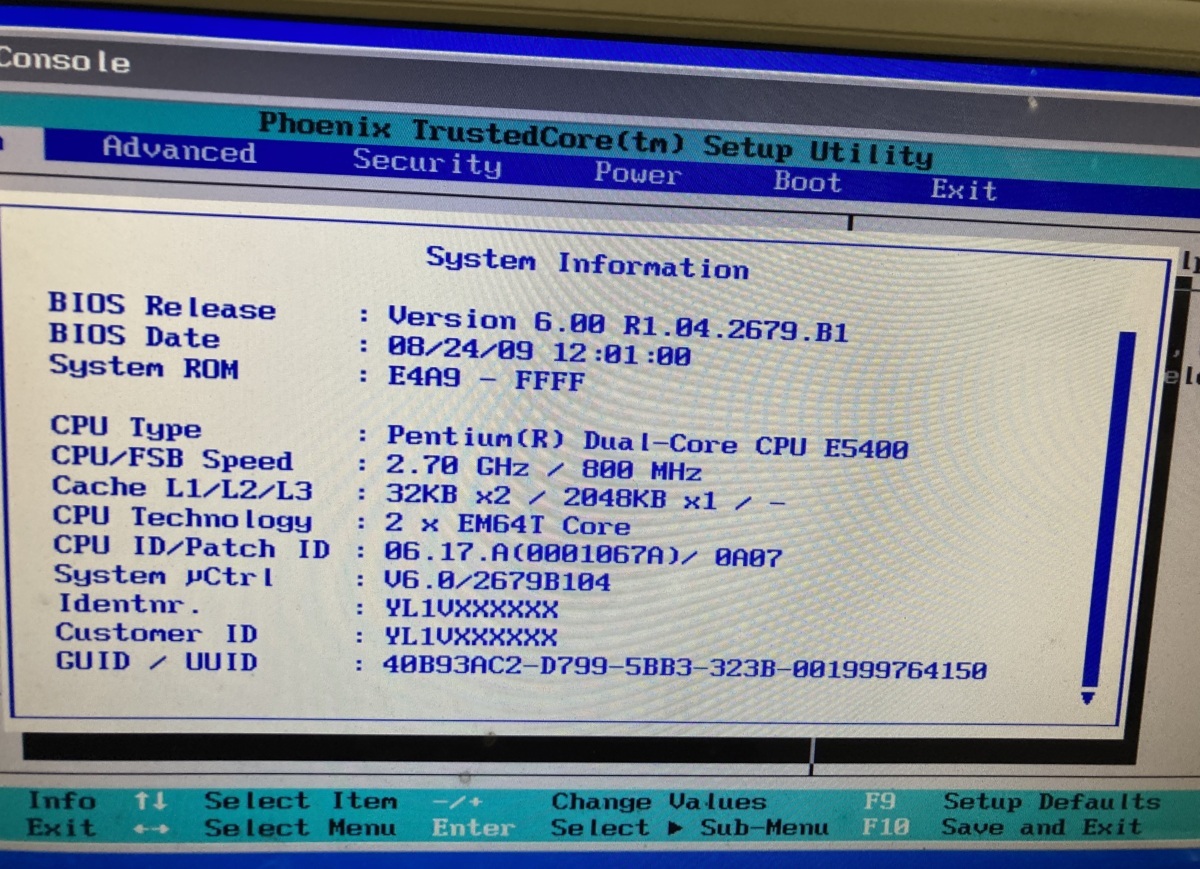Click the UUID value starting with 40B93AC2
This screenshot has height=869, width=1200.
684,667
